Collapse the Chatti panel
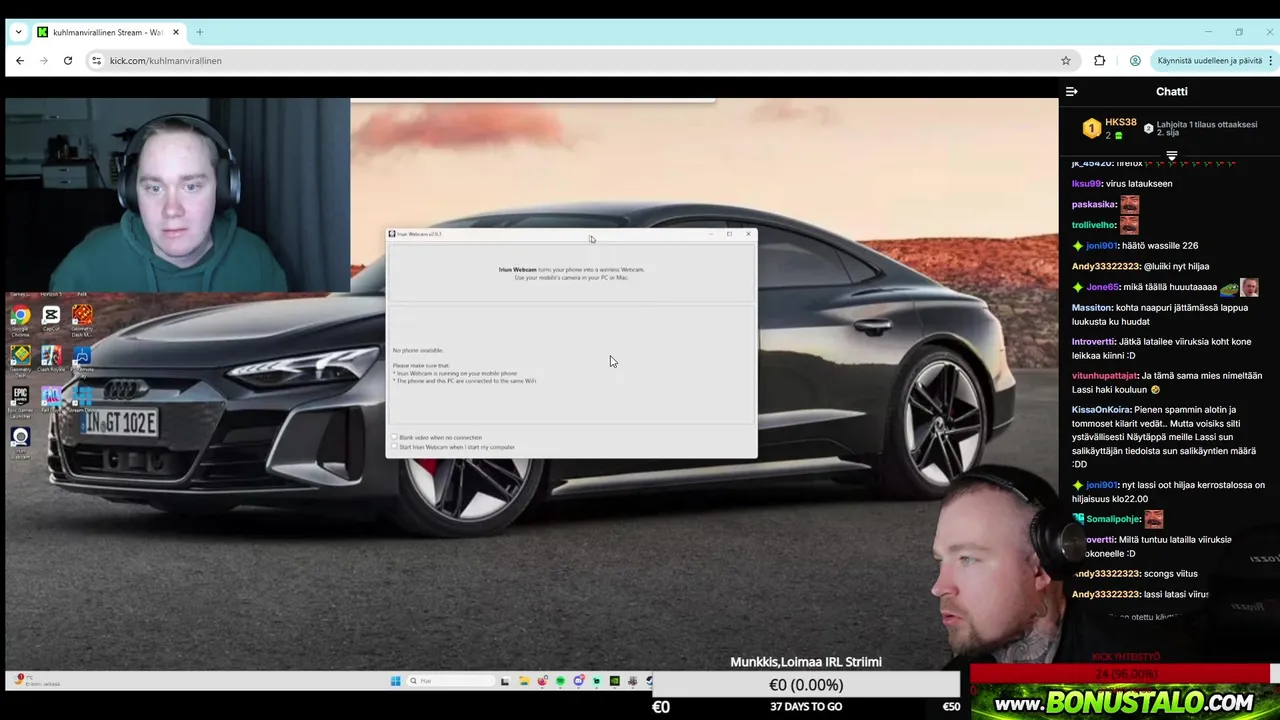 tap(1072, 91)
